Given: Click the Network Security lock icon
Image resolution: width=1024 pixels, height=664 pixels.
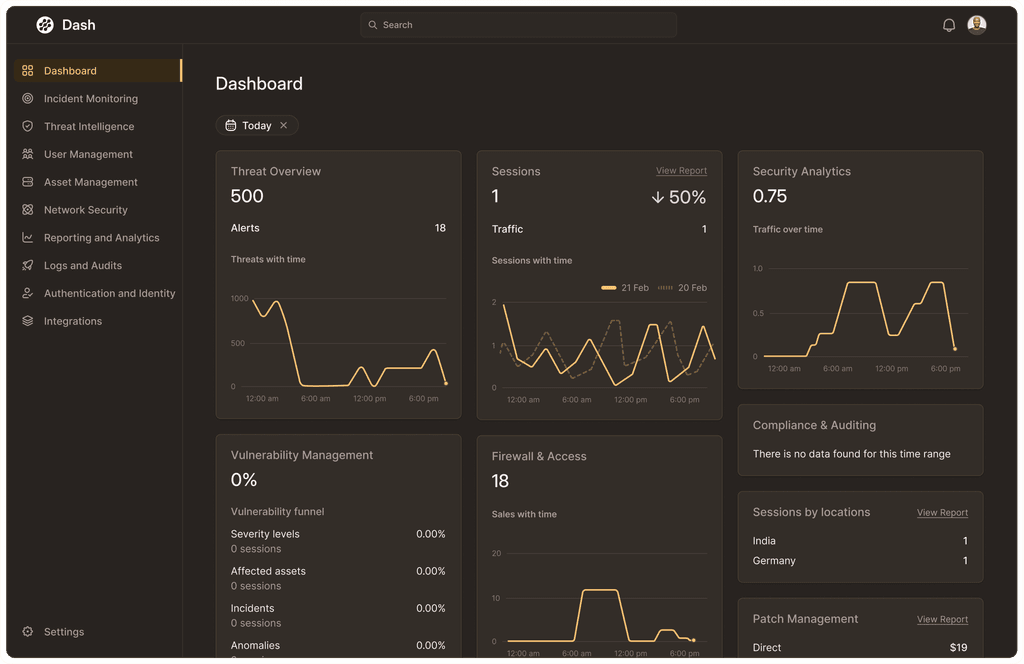Looking at the screenshot, I should click(27, 210).
